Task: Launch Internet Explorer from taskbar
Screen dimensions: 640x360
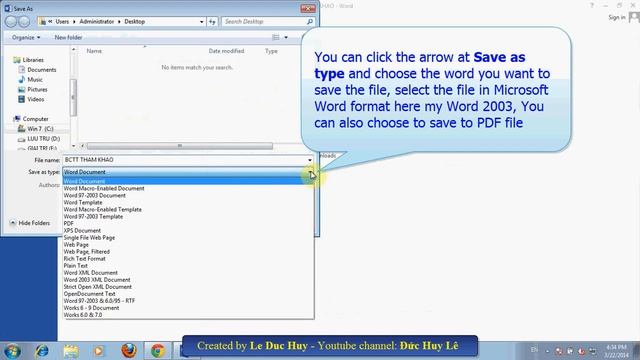Action: [x=42, y=351]
